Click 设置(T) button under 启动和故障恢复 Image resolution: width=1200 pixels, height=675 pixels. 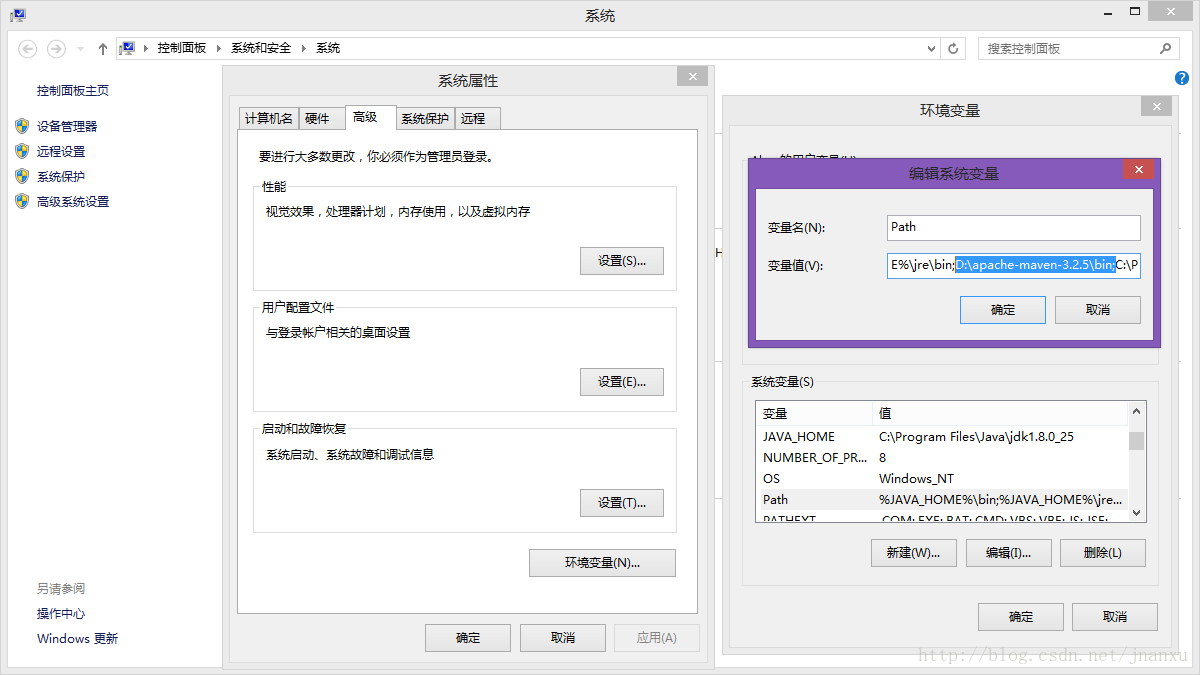pos(622,503)
